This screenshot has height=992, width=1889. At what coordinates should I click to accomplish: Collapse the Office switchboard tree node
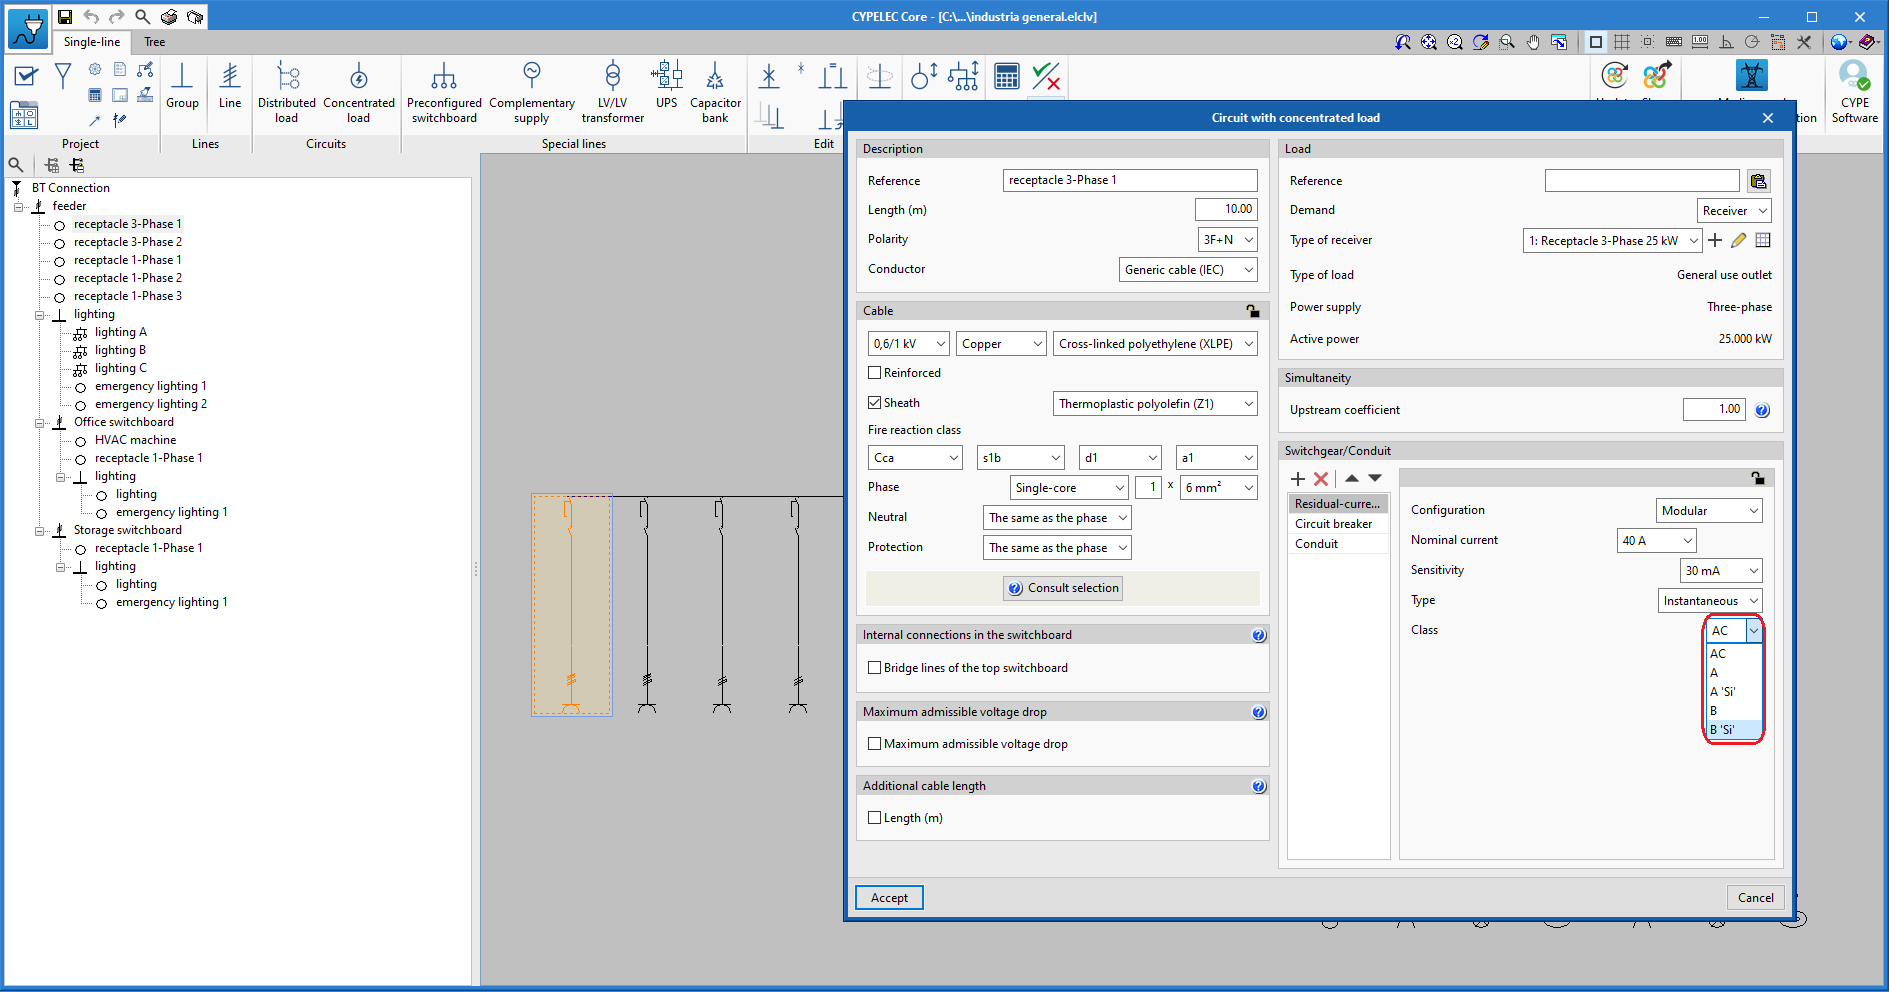click(40, 423)
